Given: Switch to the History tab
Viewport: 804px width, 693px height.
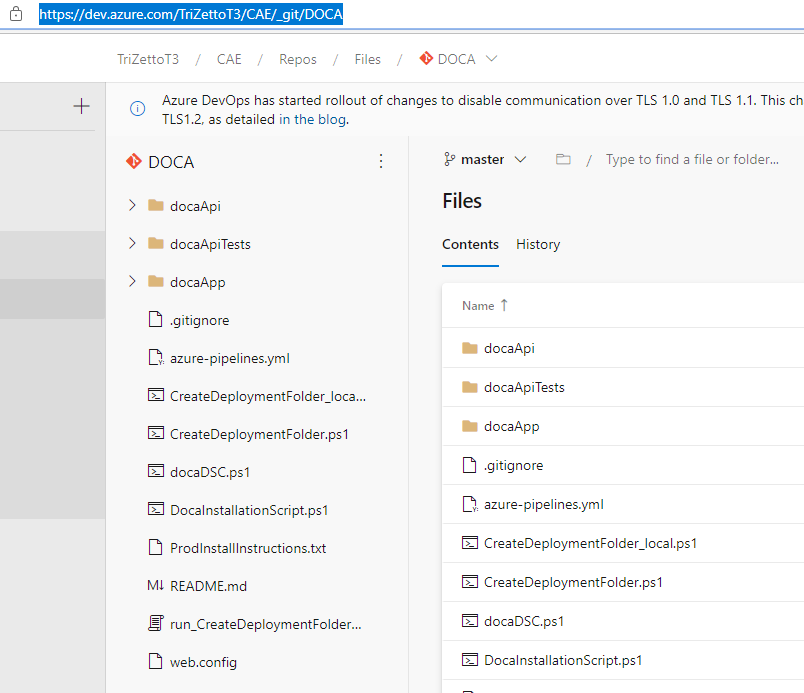Looking at the screenshot, I should click(538, 244).
